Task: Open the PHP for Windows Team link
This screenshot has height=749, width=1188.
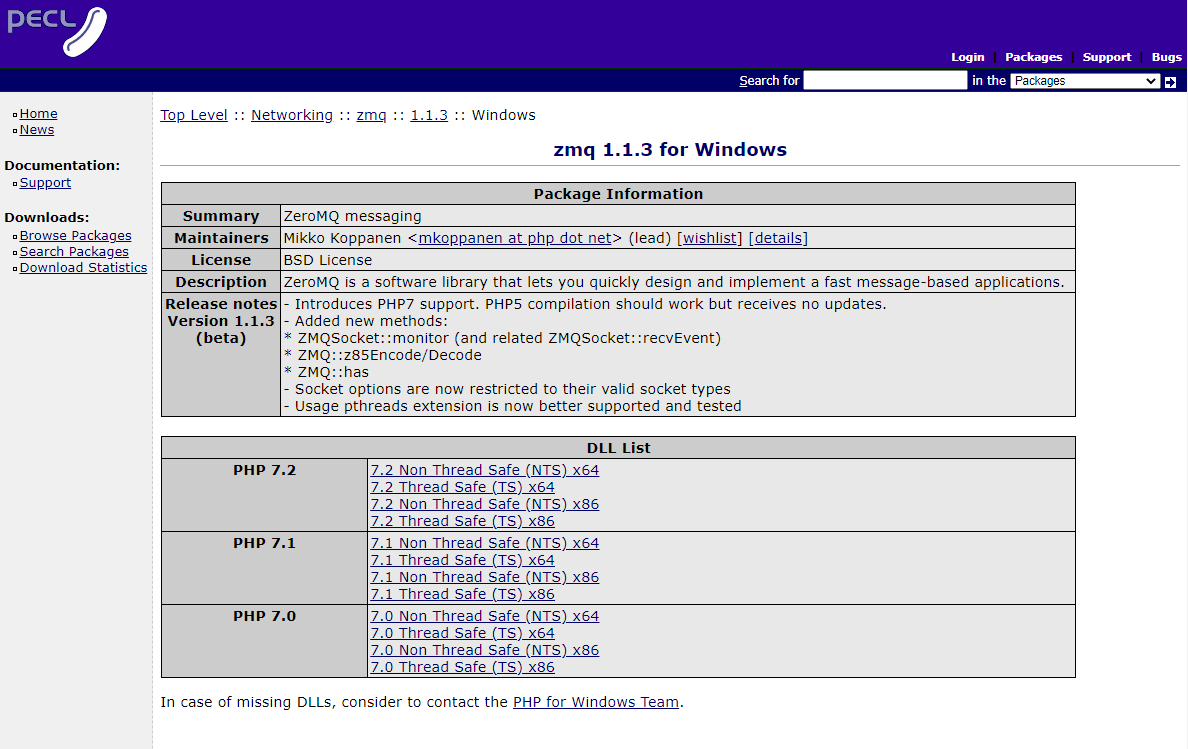Action: (596, 702)
